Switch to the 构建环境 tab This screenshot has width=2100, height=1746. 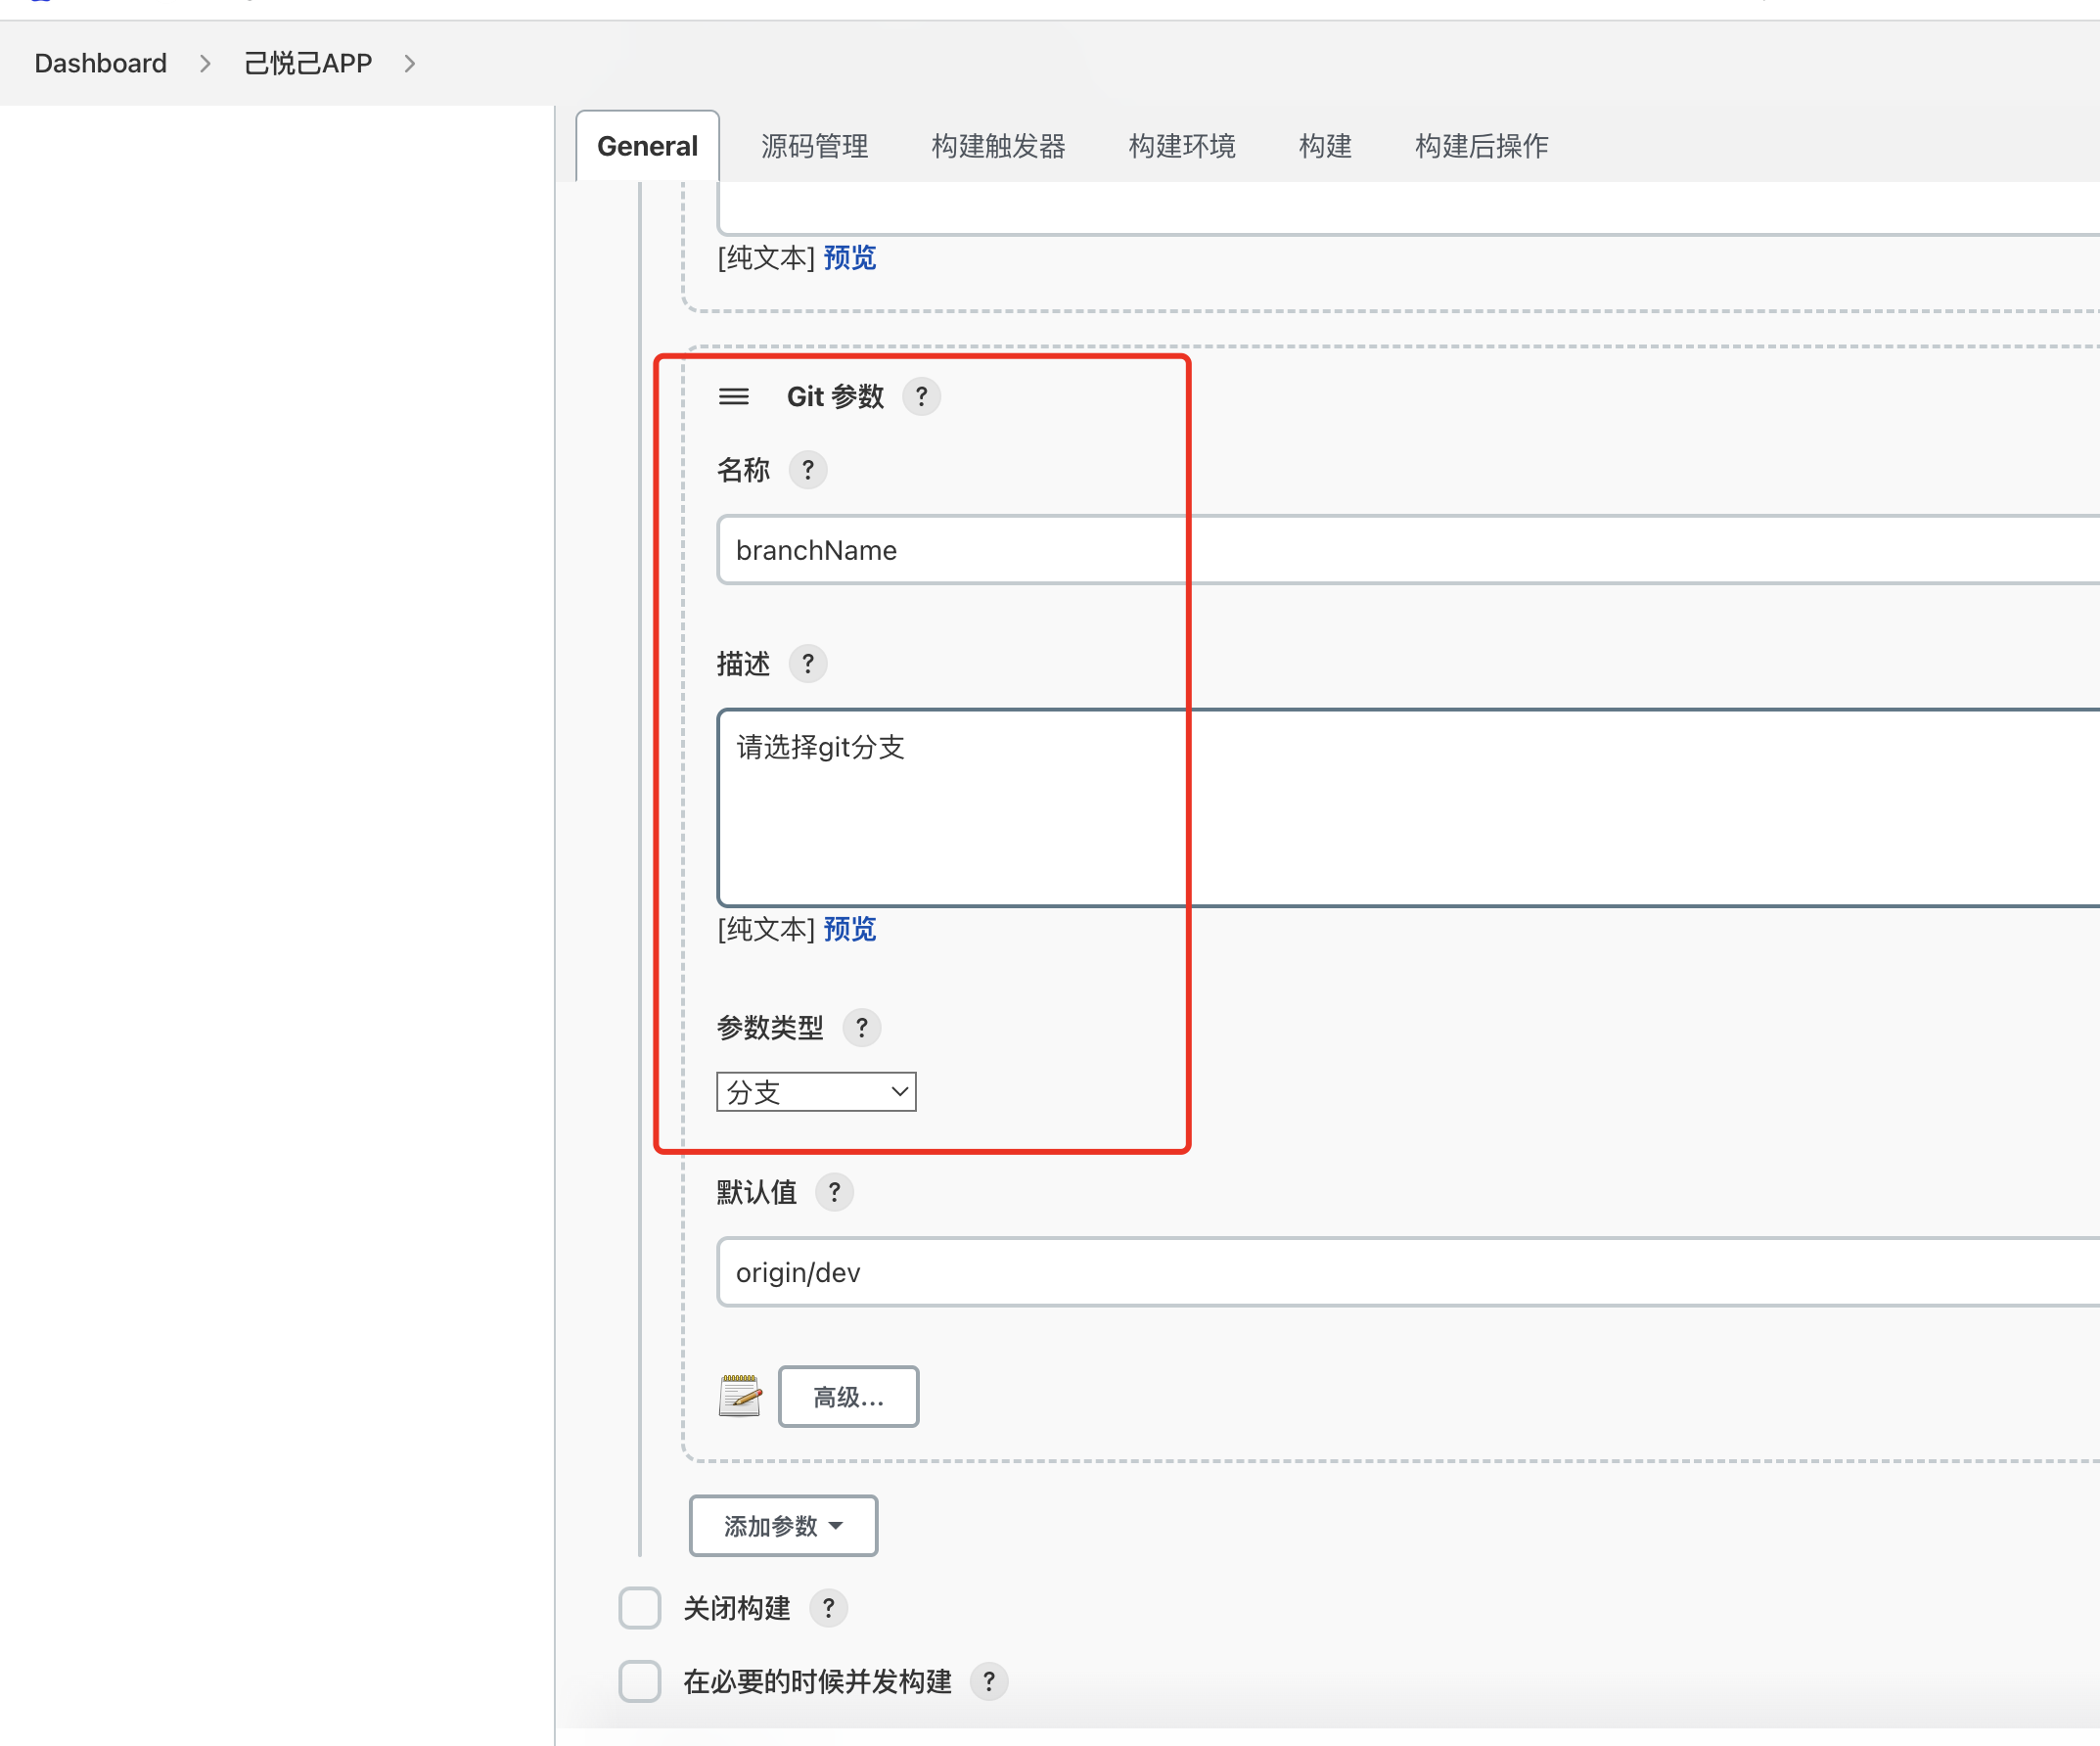coord(1182,146)
